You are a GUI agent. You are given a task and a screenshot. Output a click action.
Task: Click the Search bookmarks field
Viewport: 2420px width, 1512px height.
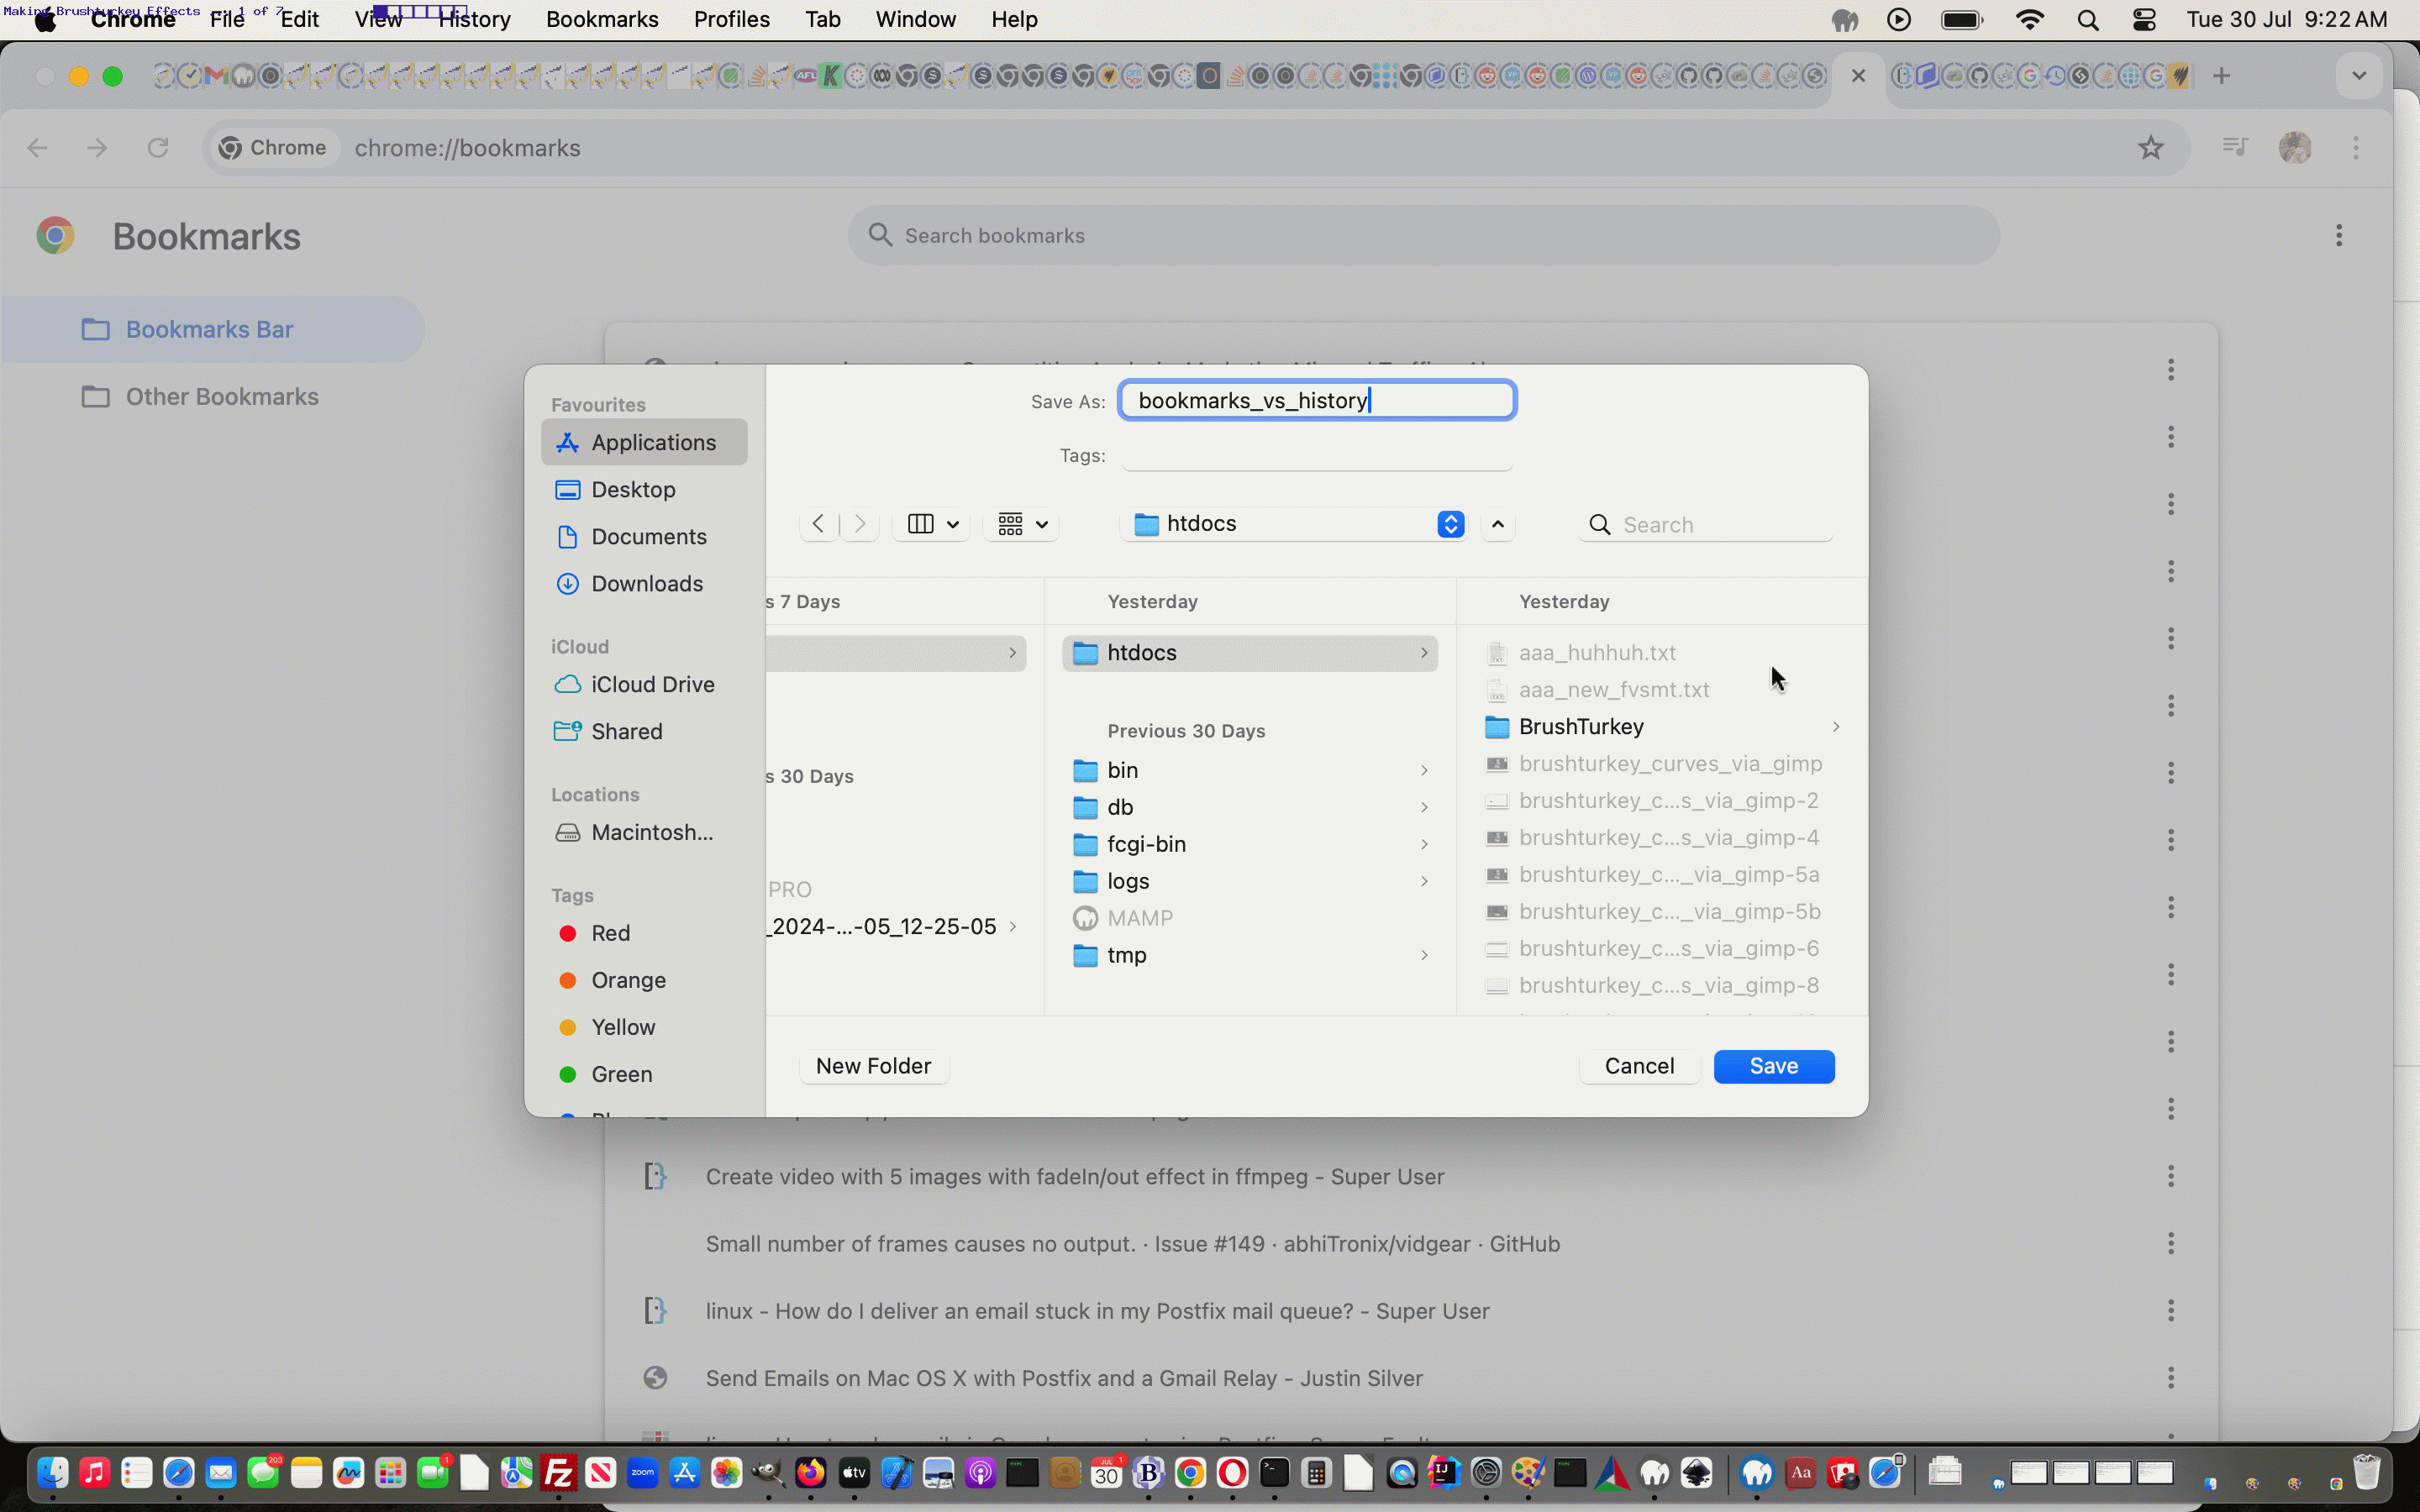1423,235
